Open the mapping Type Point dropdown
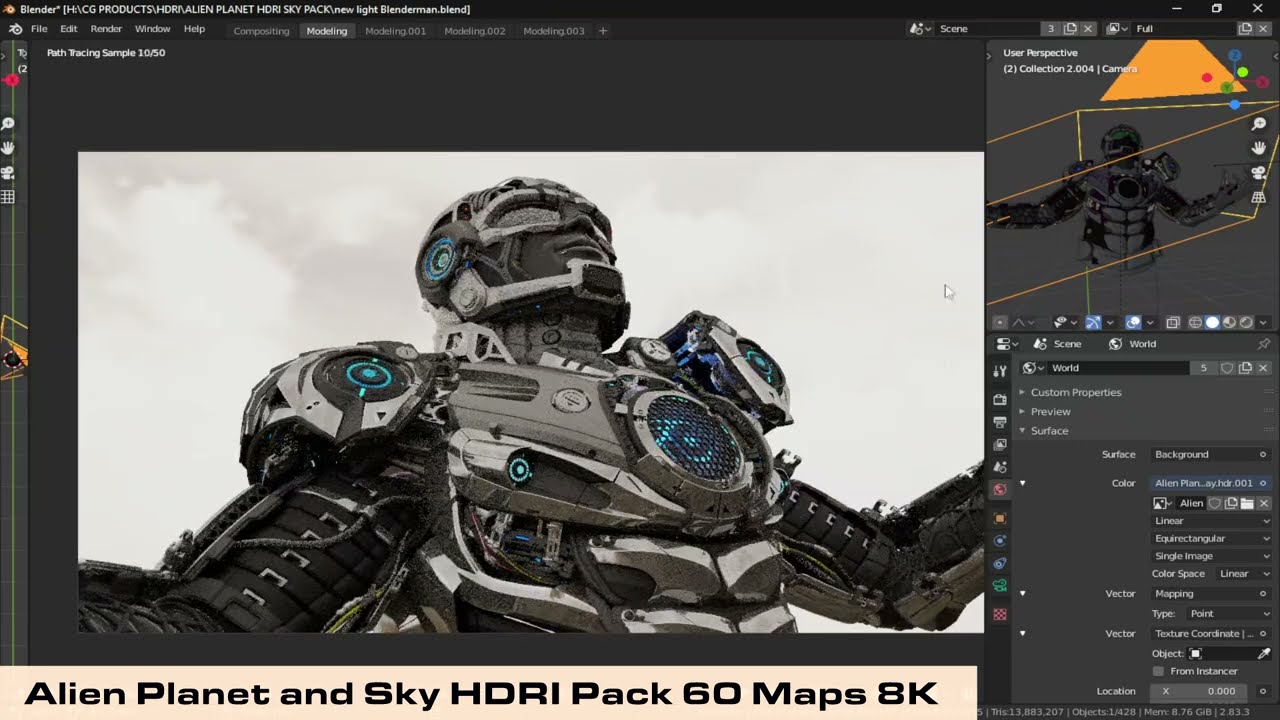 pos(1229,613)
